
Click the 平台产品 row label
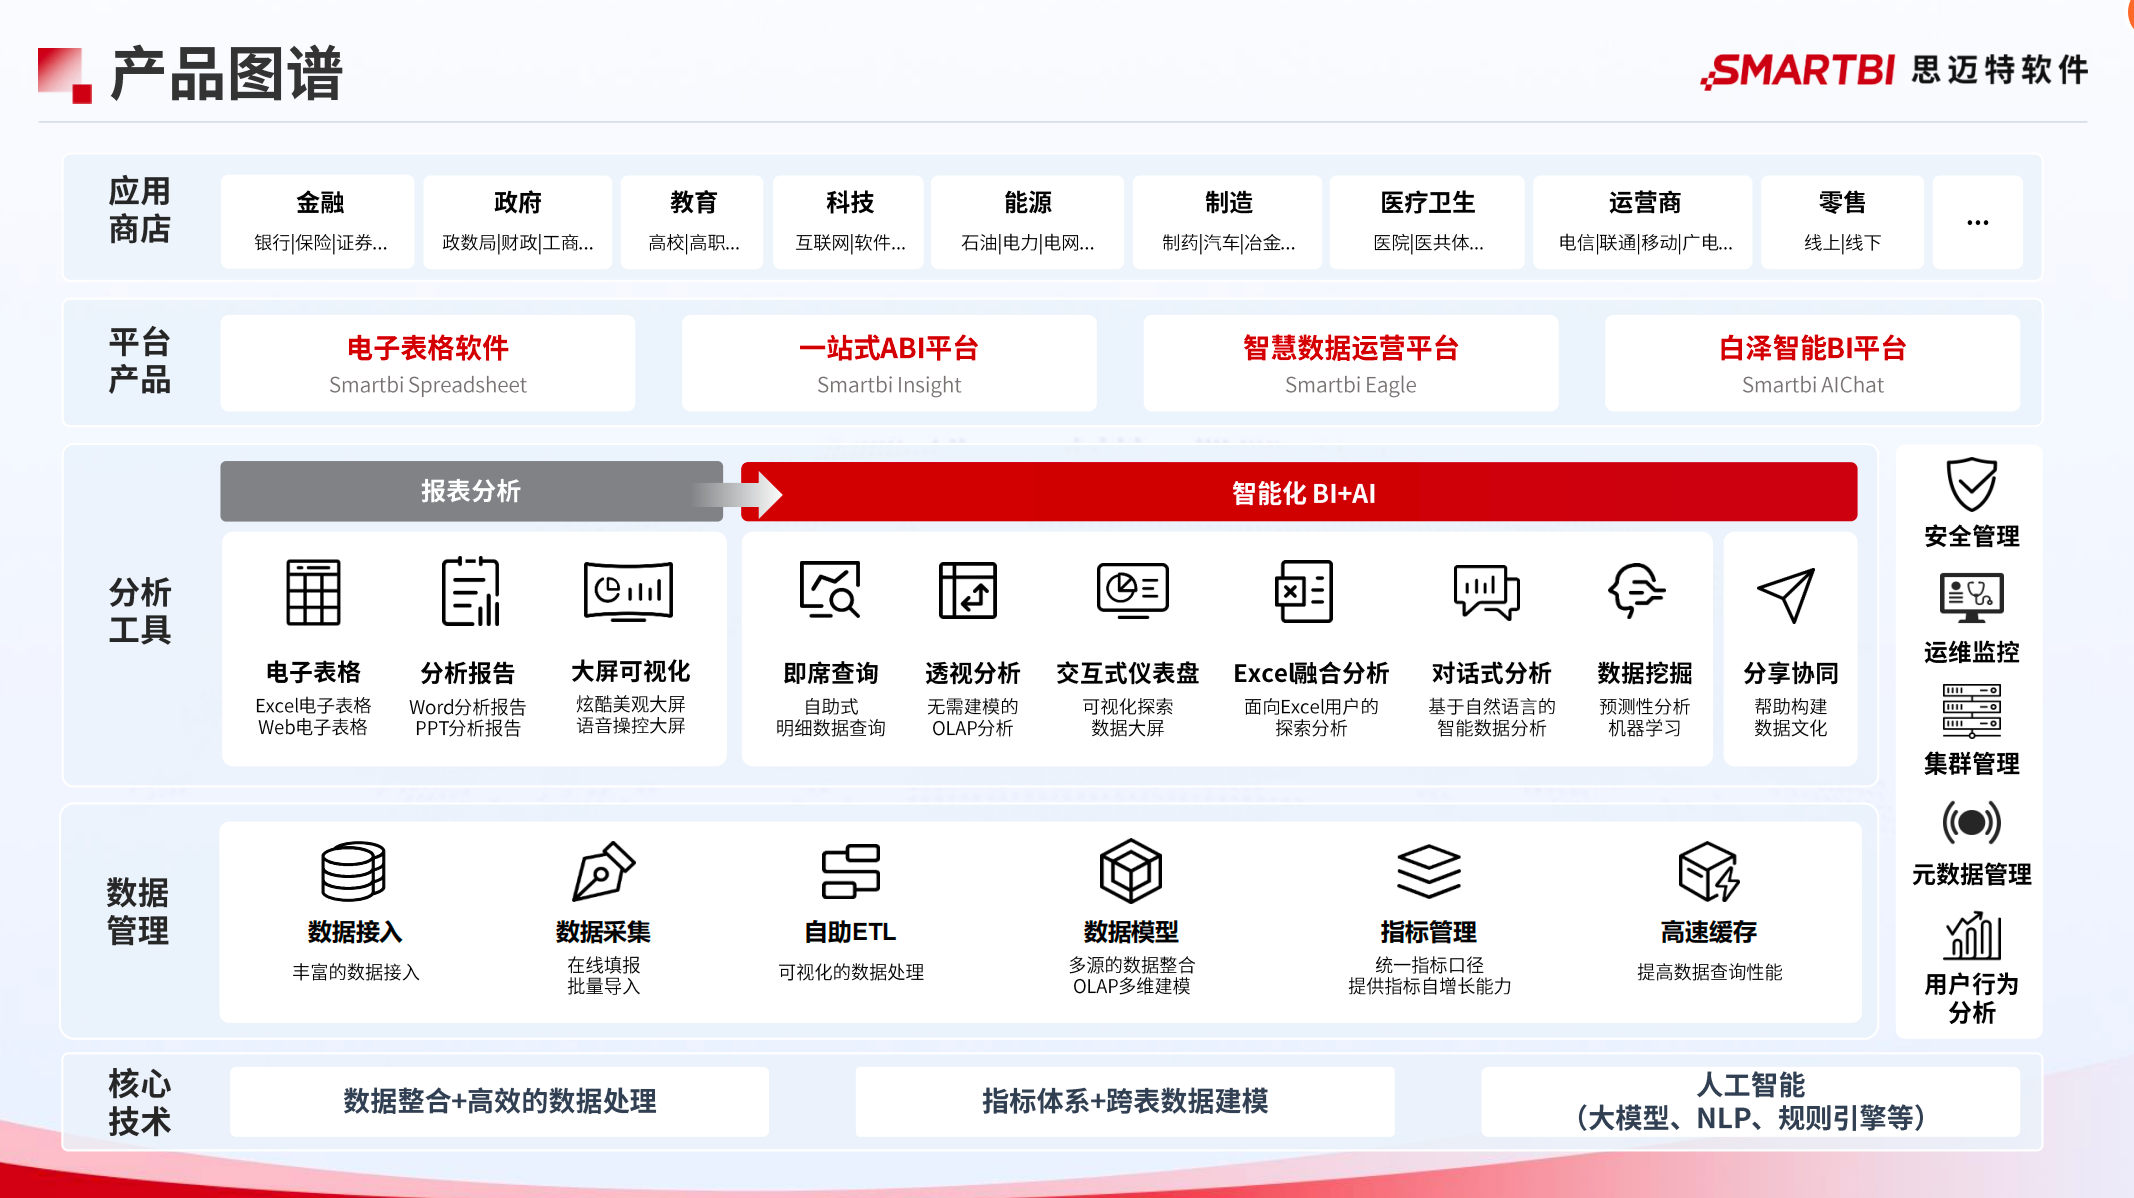(x=140, y=360)
